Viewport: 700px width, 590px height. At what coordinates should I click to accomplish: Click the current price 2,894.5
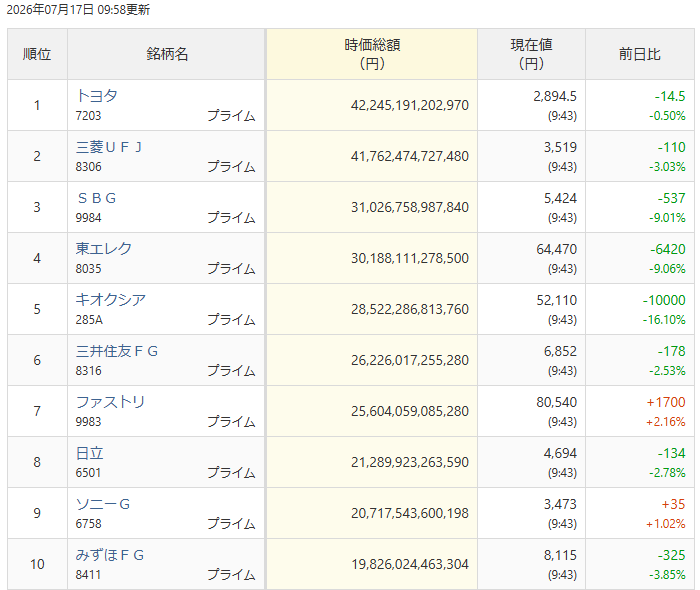pyautogui.click(x=555, y=96)
